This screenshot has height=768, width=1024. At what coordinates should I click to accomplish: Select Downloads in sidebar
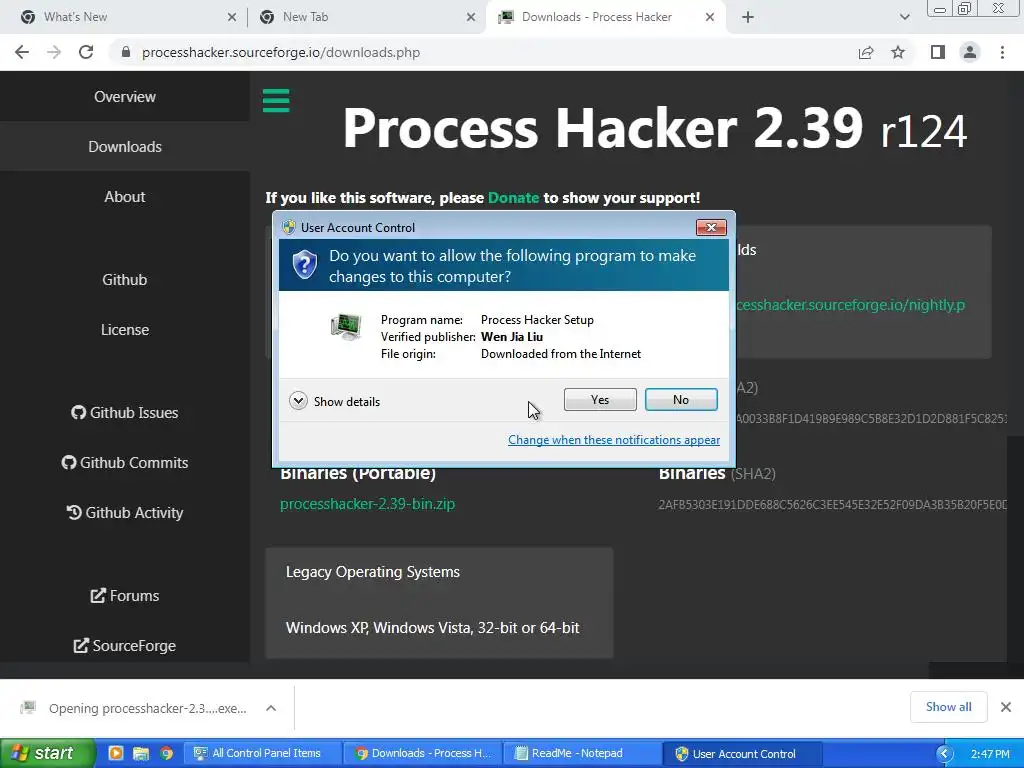125,146
